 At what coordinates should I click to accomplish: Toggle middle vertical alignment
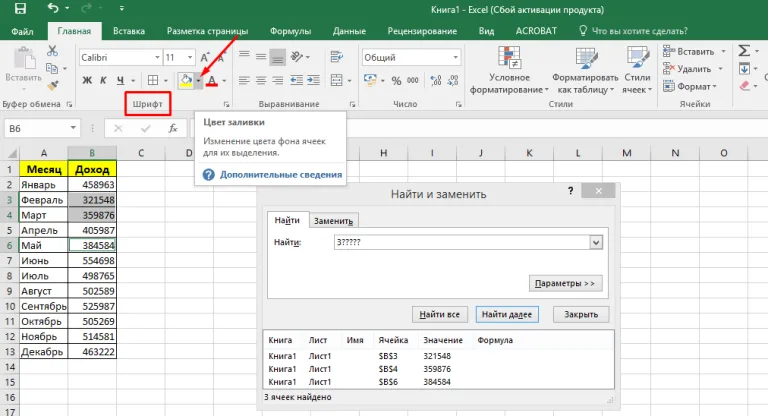pyautogui.click(x=261, y=57)
